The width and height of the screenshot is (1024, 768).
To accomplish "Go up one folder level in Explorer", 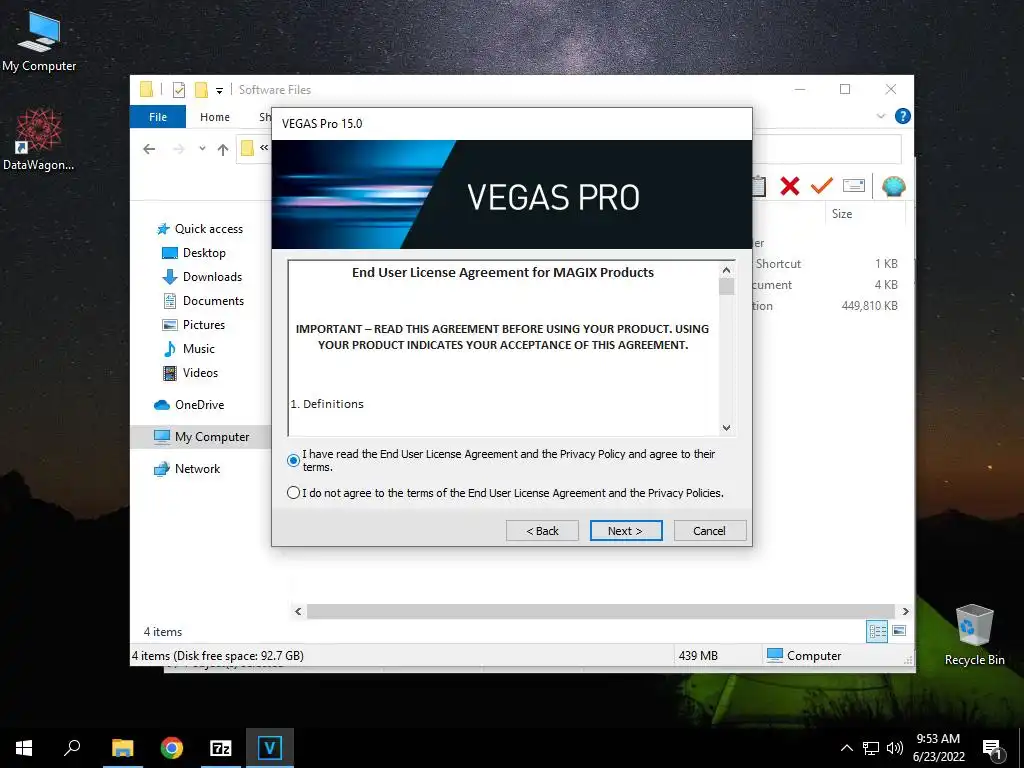I will click(223, 150).
